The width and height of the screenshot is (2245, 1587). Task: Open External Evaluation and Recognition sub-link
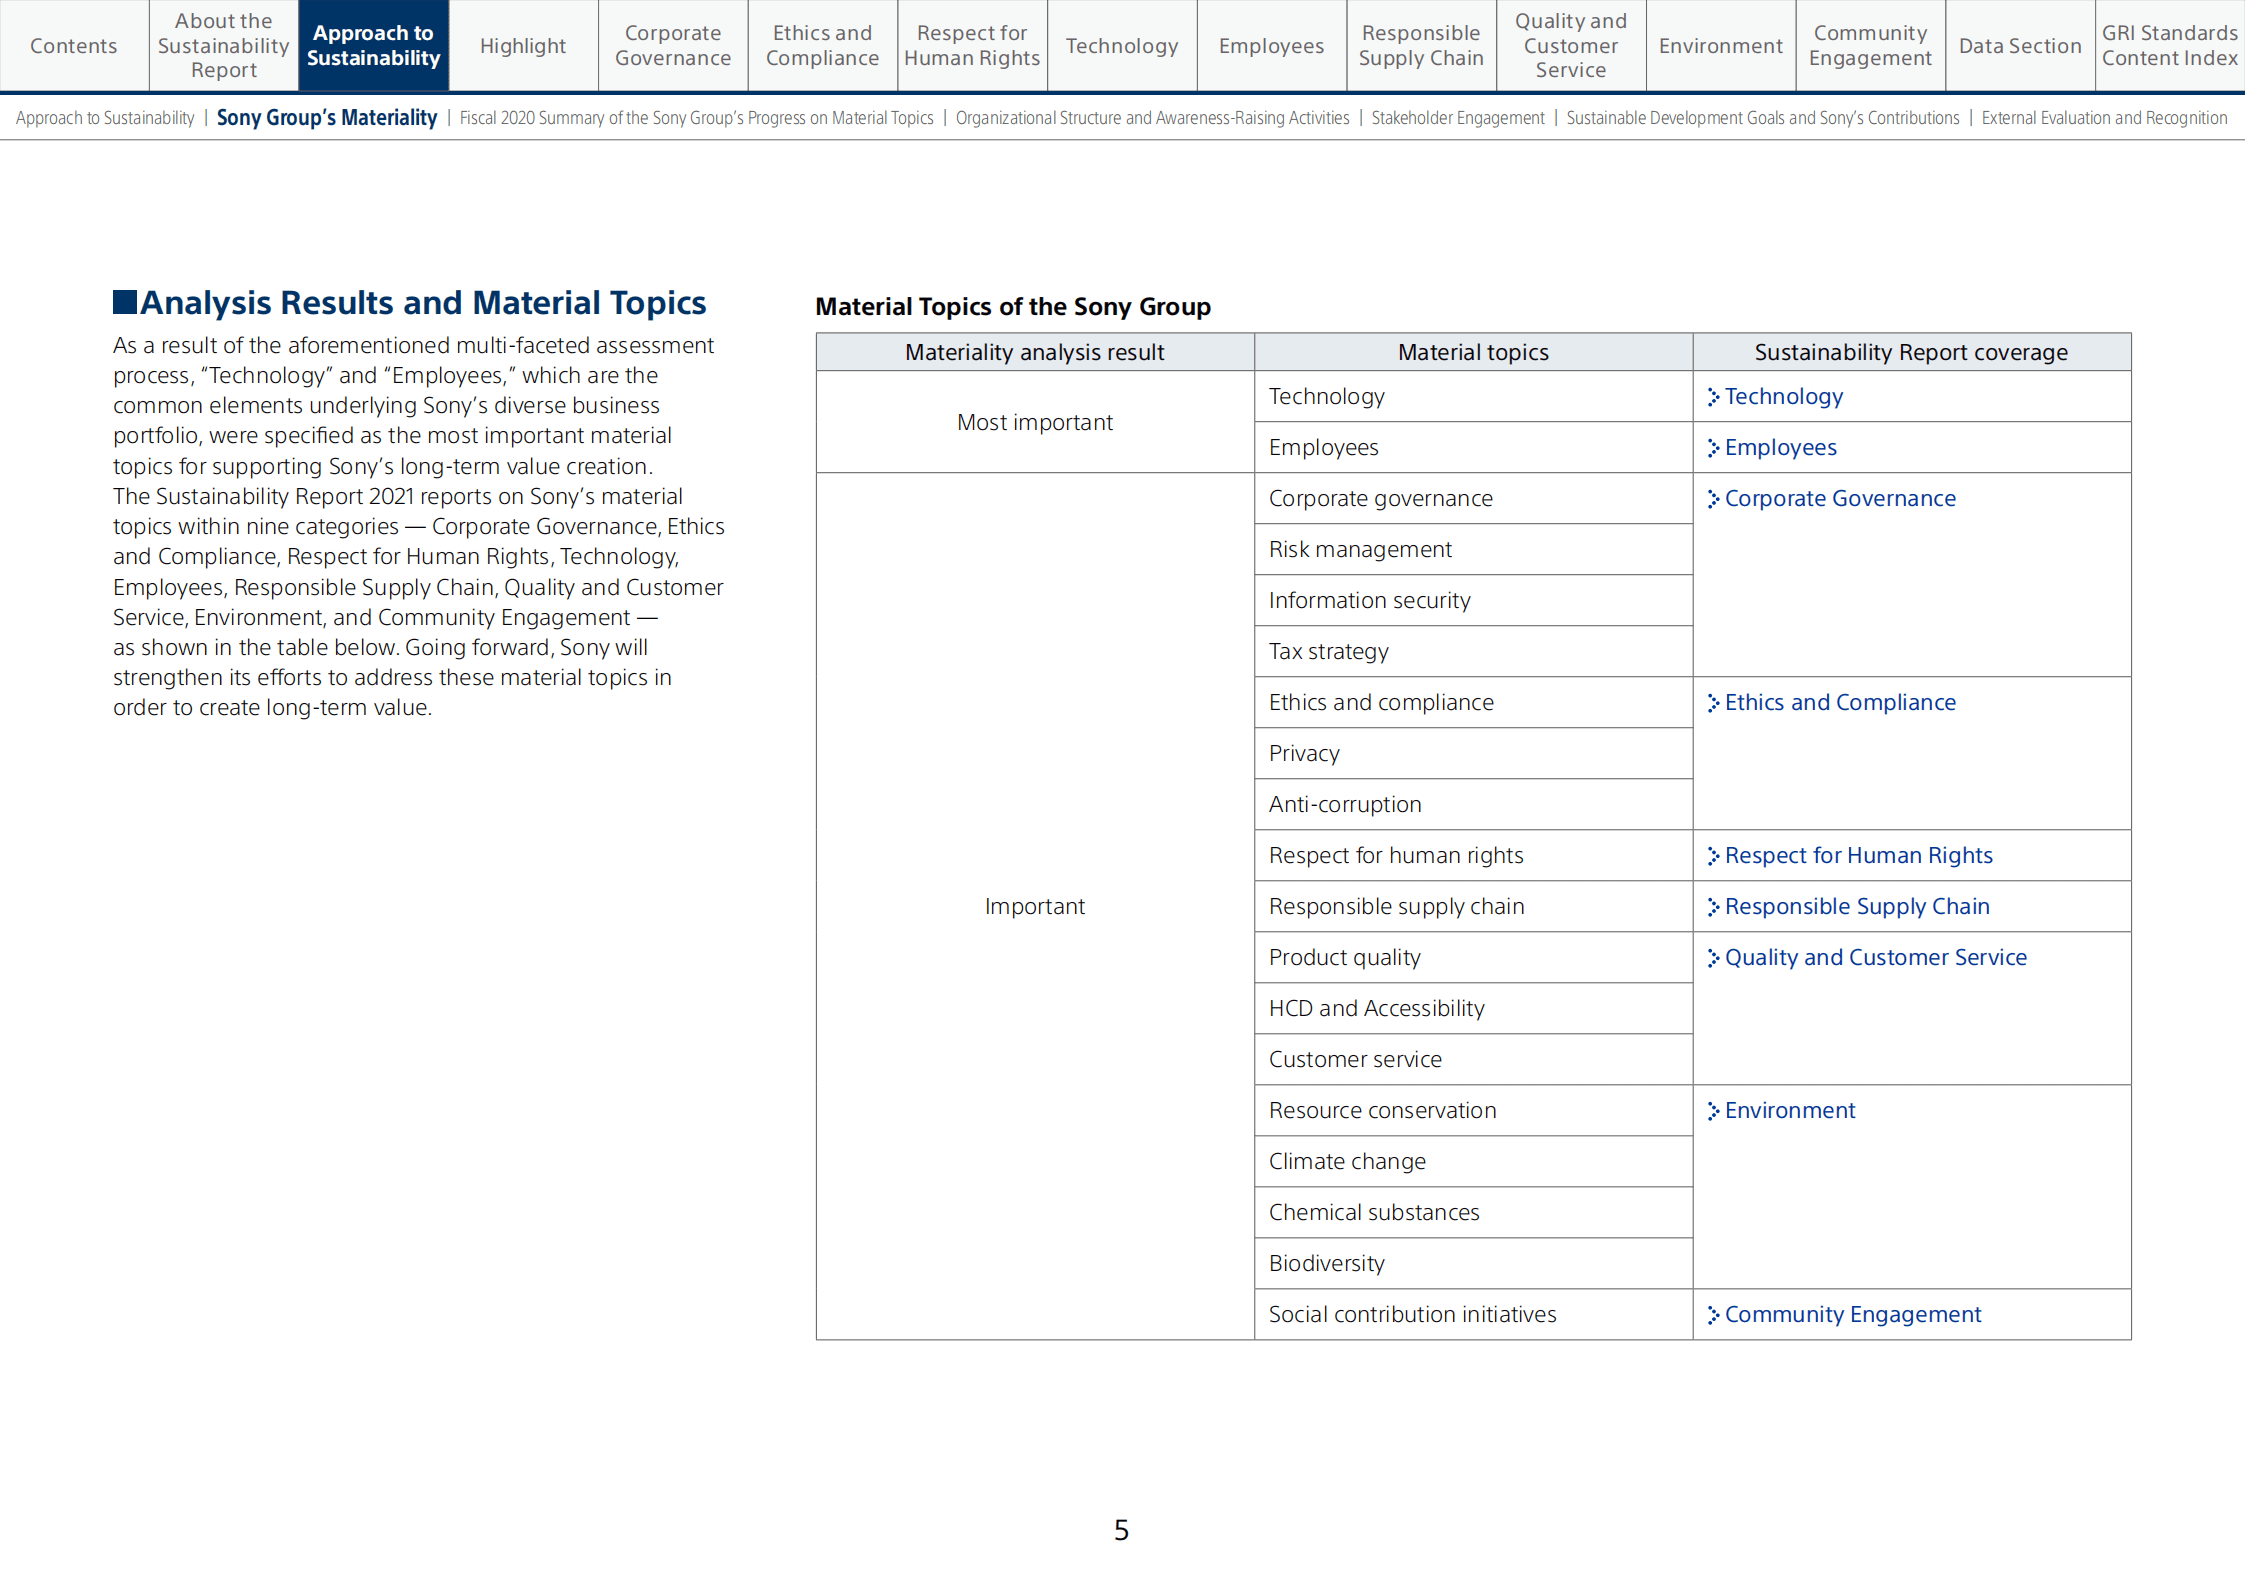(2104, 118)
